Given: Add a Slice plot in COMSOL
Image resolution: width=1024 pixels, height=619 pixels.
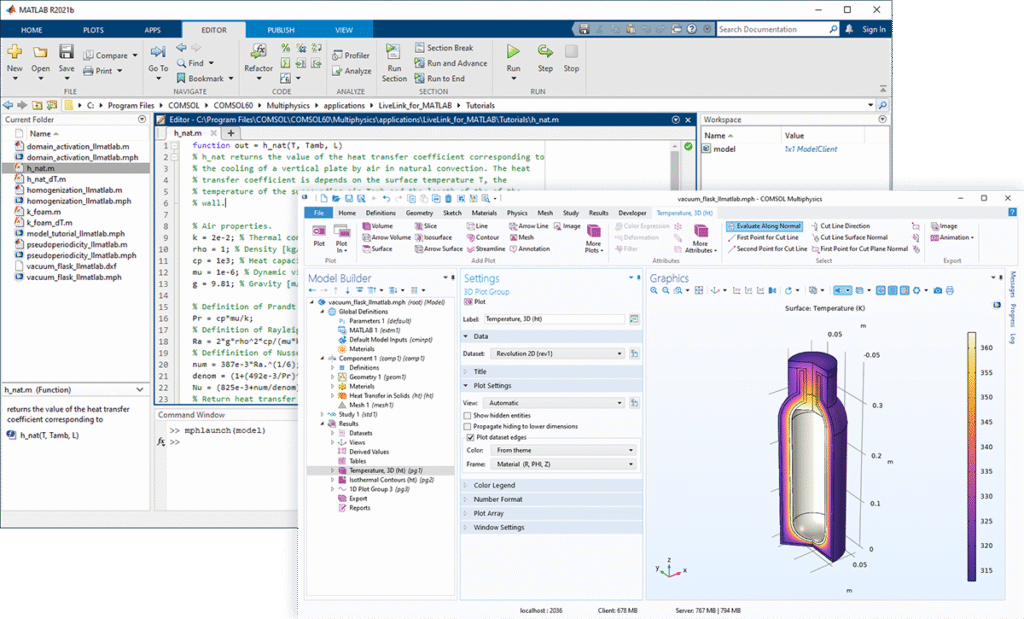Looking at the screenshot, I should point(426,226).
